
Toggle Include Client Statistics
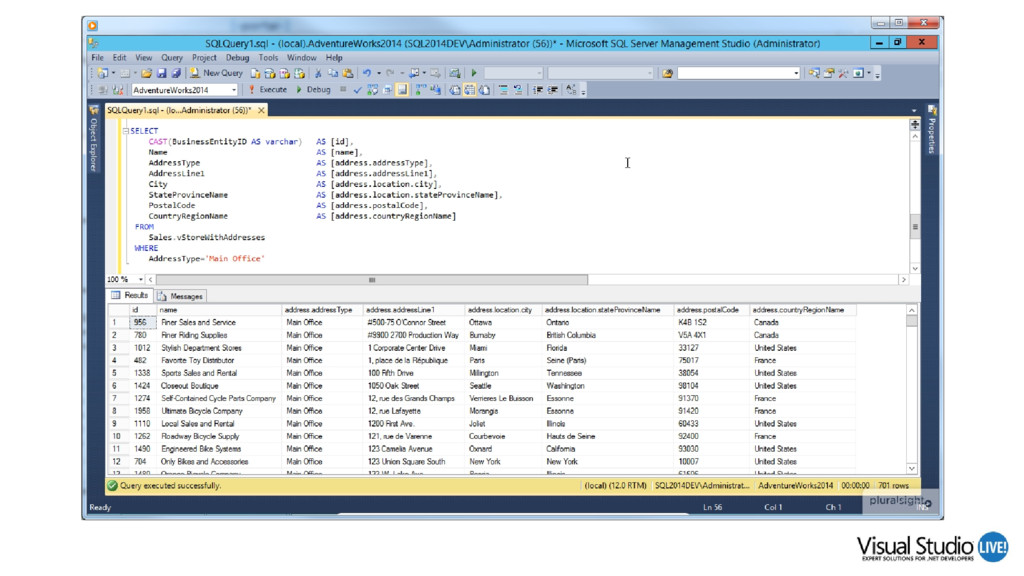(436, 90)
